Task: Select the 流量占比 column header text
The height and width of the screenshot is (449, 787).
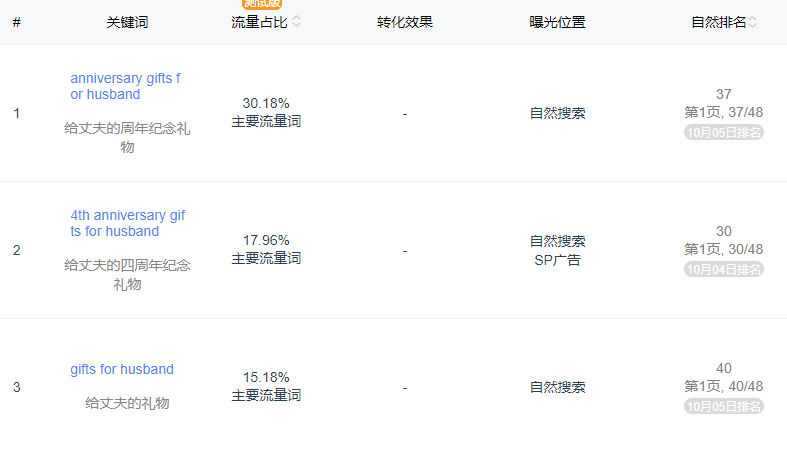Action: click(259, 22)
